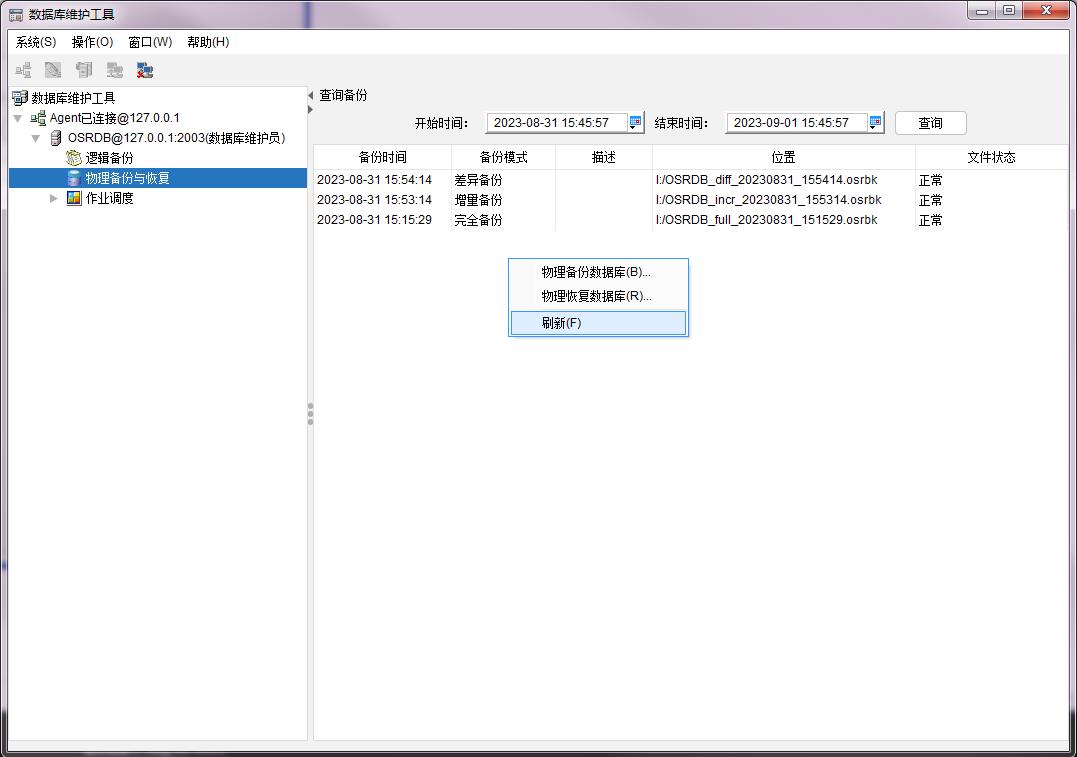
Task: Click the Agent已连接 network node icon
Action: (x=38, y=118)
